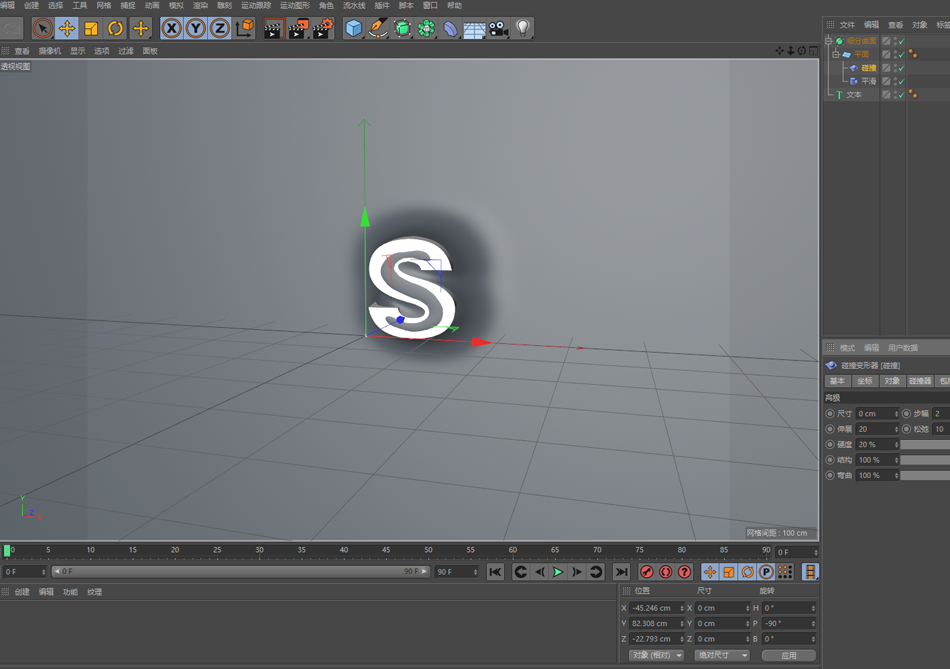Click the last-used tool plus icon
Image resolution: width=950 pixels, height=669 pixels.
141,28
